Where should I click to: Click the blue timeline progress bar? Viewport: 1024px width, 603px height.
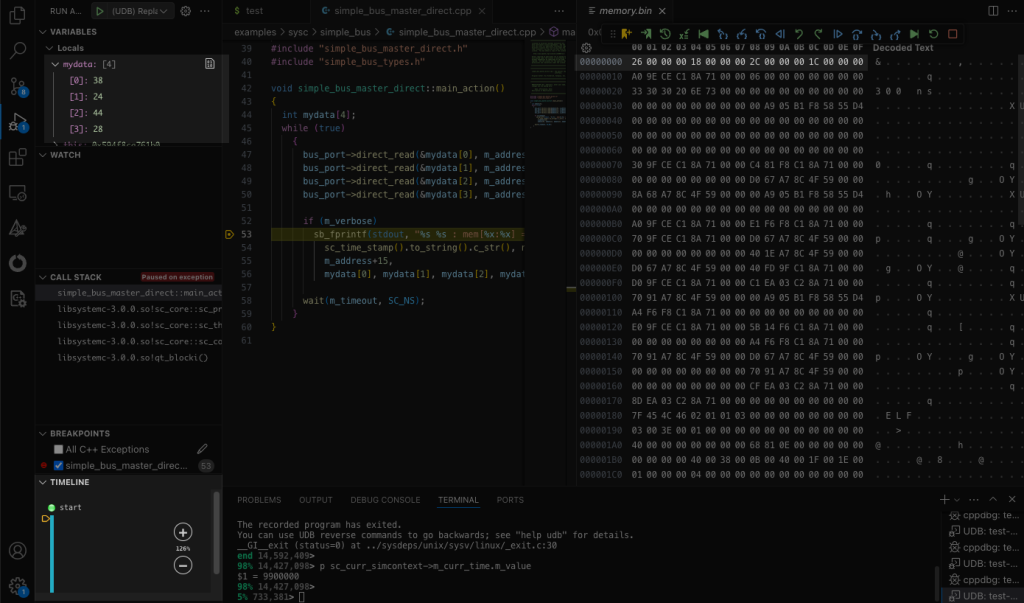(52, 553)
